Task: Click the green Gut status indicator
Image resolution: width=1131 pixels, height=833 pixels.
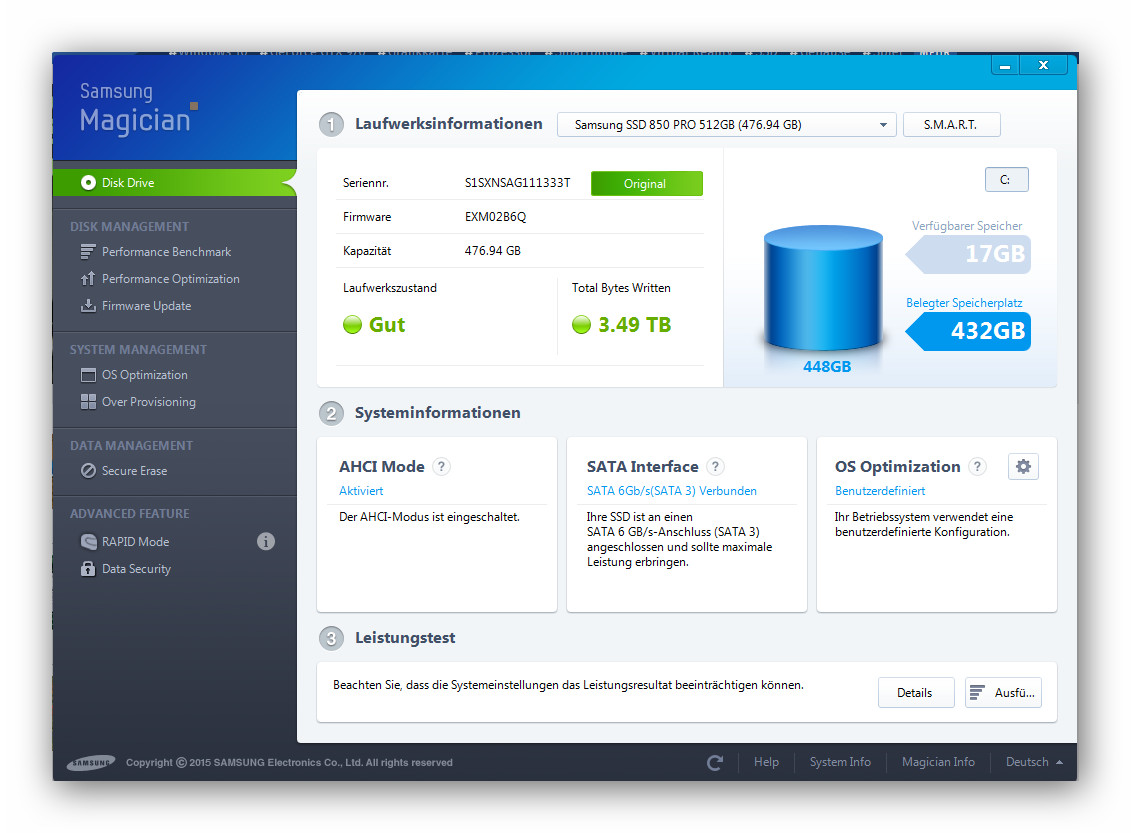Action: pos(352,325)
